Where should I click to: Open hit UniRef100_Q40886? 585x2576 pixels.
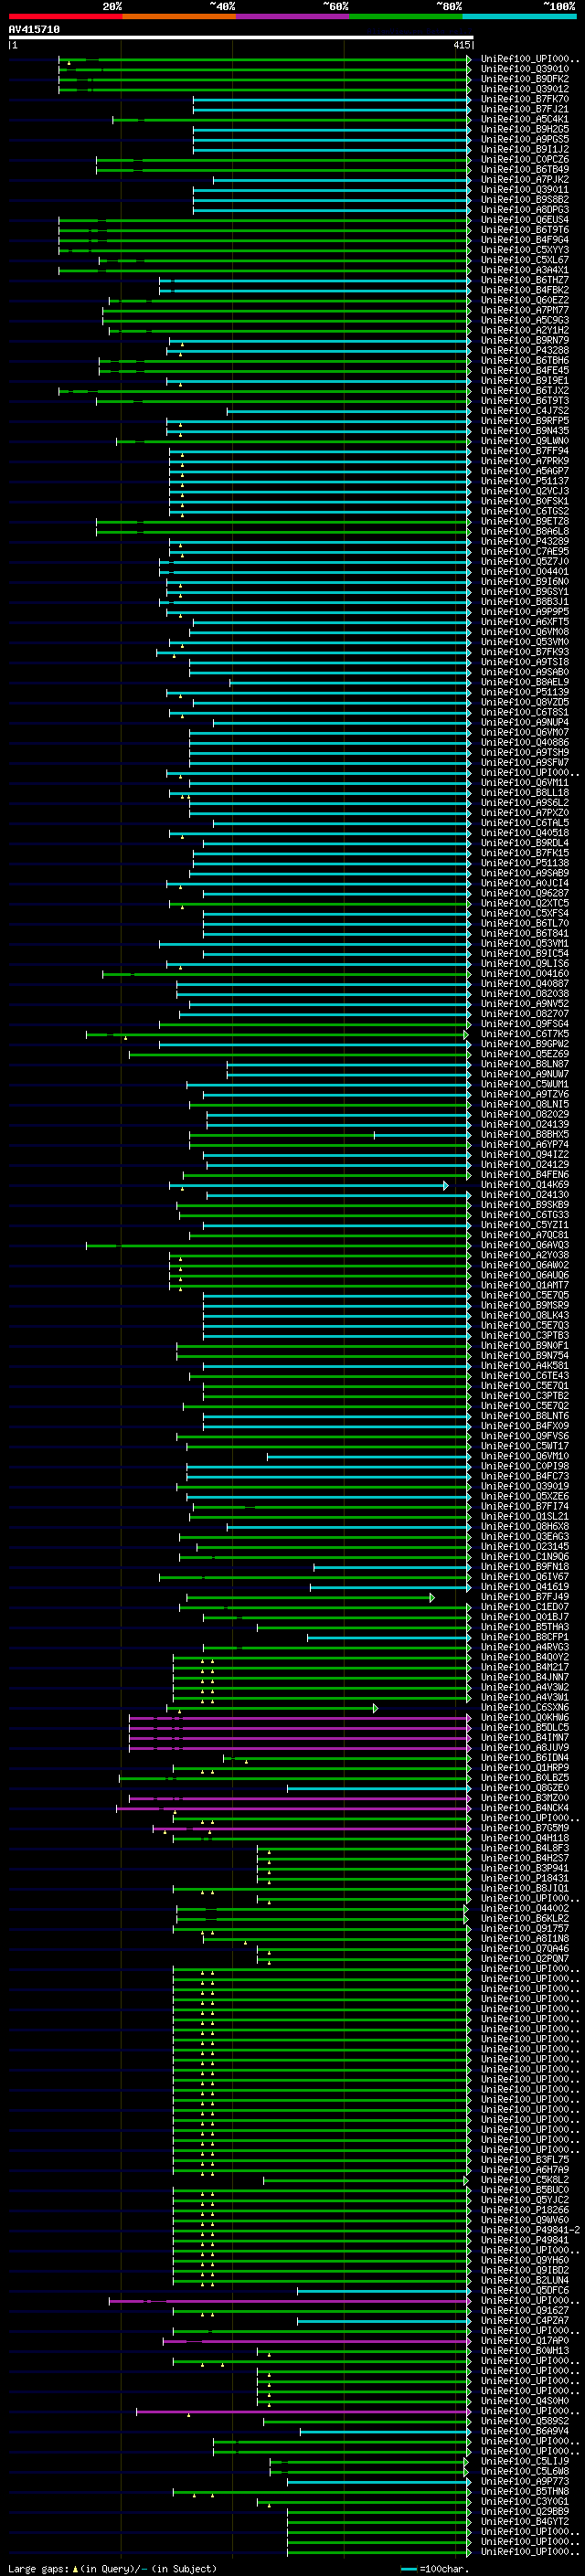tap(525, 742)
